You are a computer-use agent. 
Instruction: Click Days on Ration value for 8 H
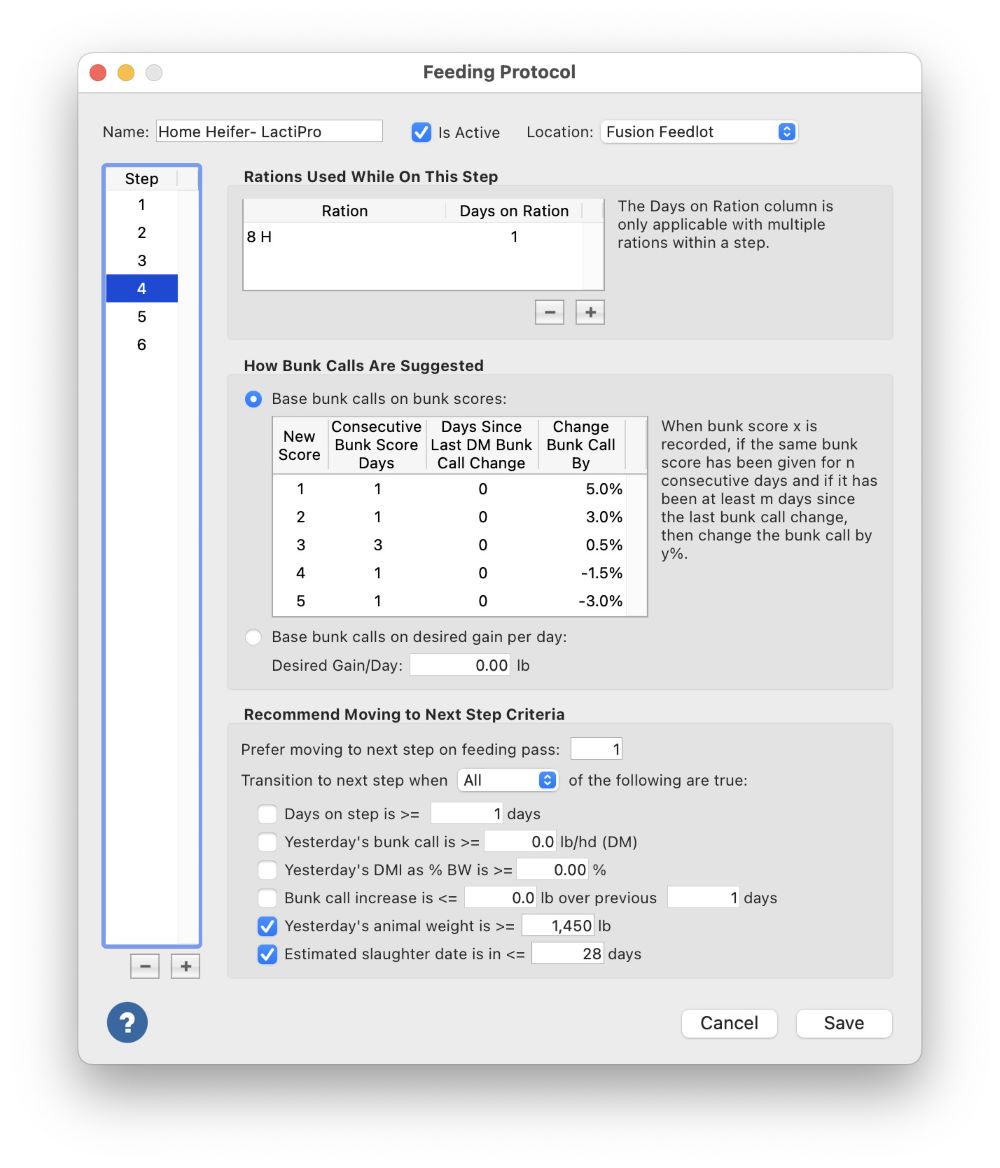(513, 237)
